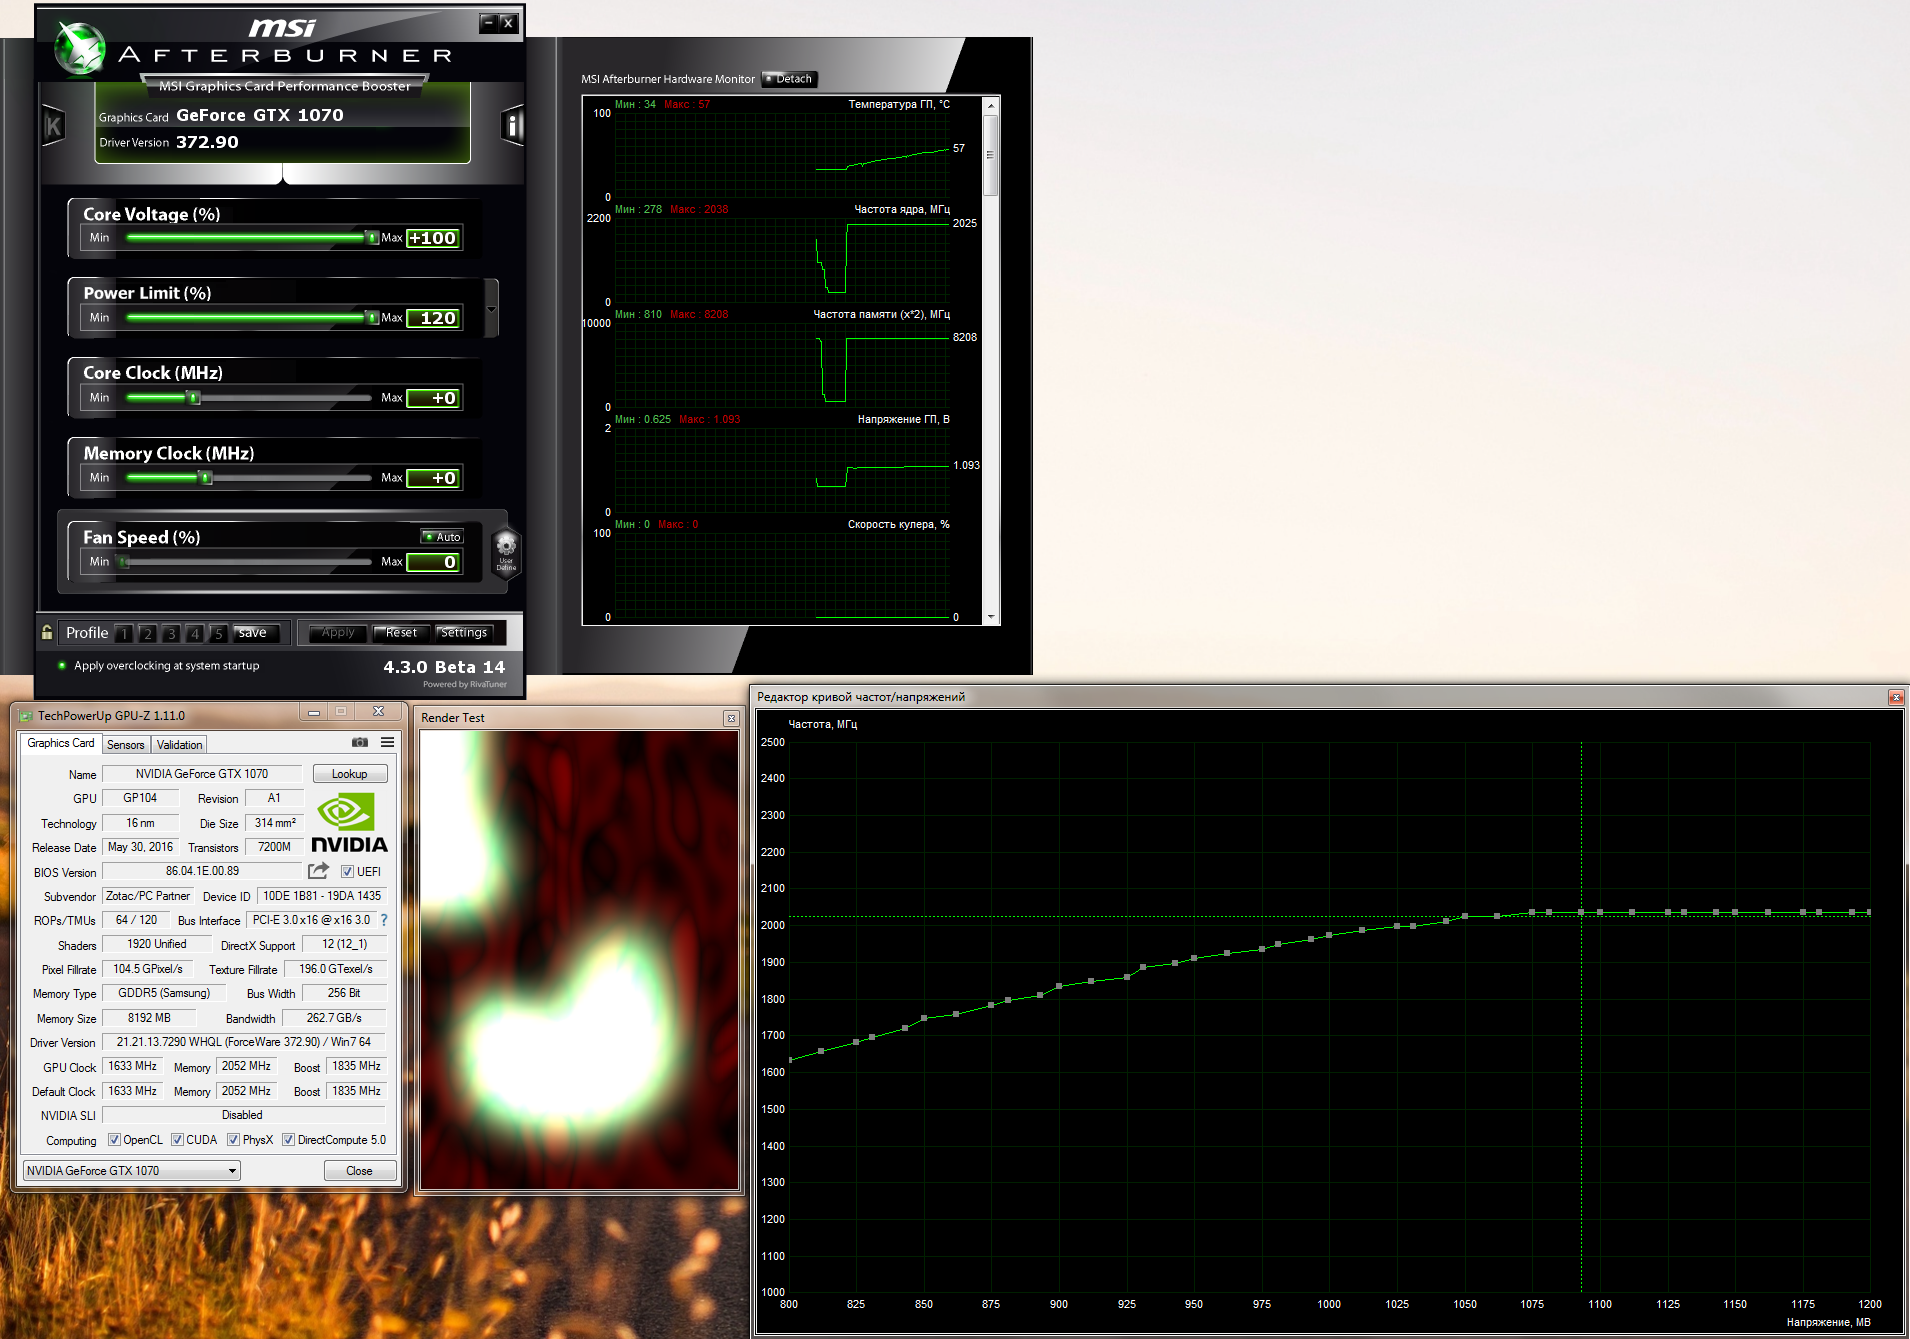Click the Power Limit value field 120
1910x1339 pixels.
(434, 318)
